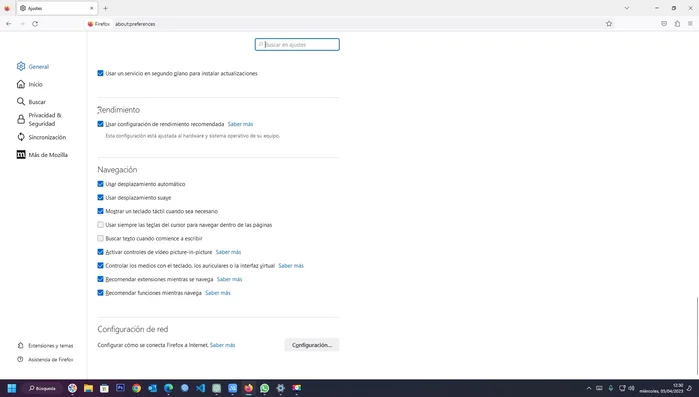Go to the Inicio settings section
This screenshot has height=397, width=699.
[30, 84]
